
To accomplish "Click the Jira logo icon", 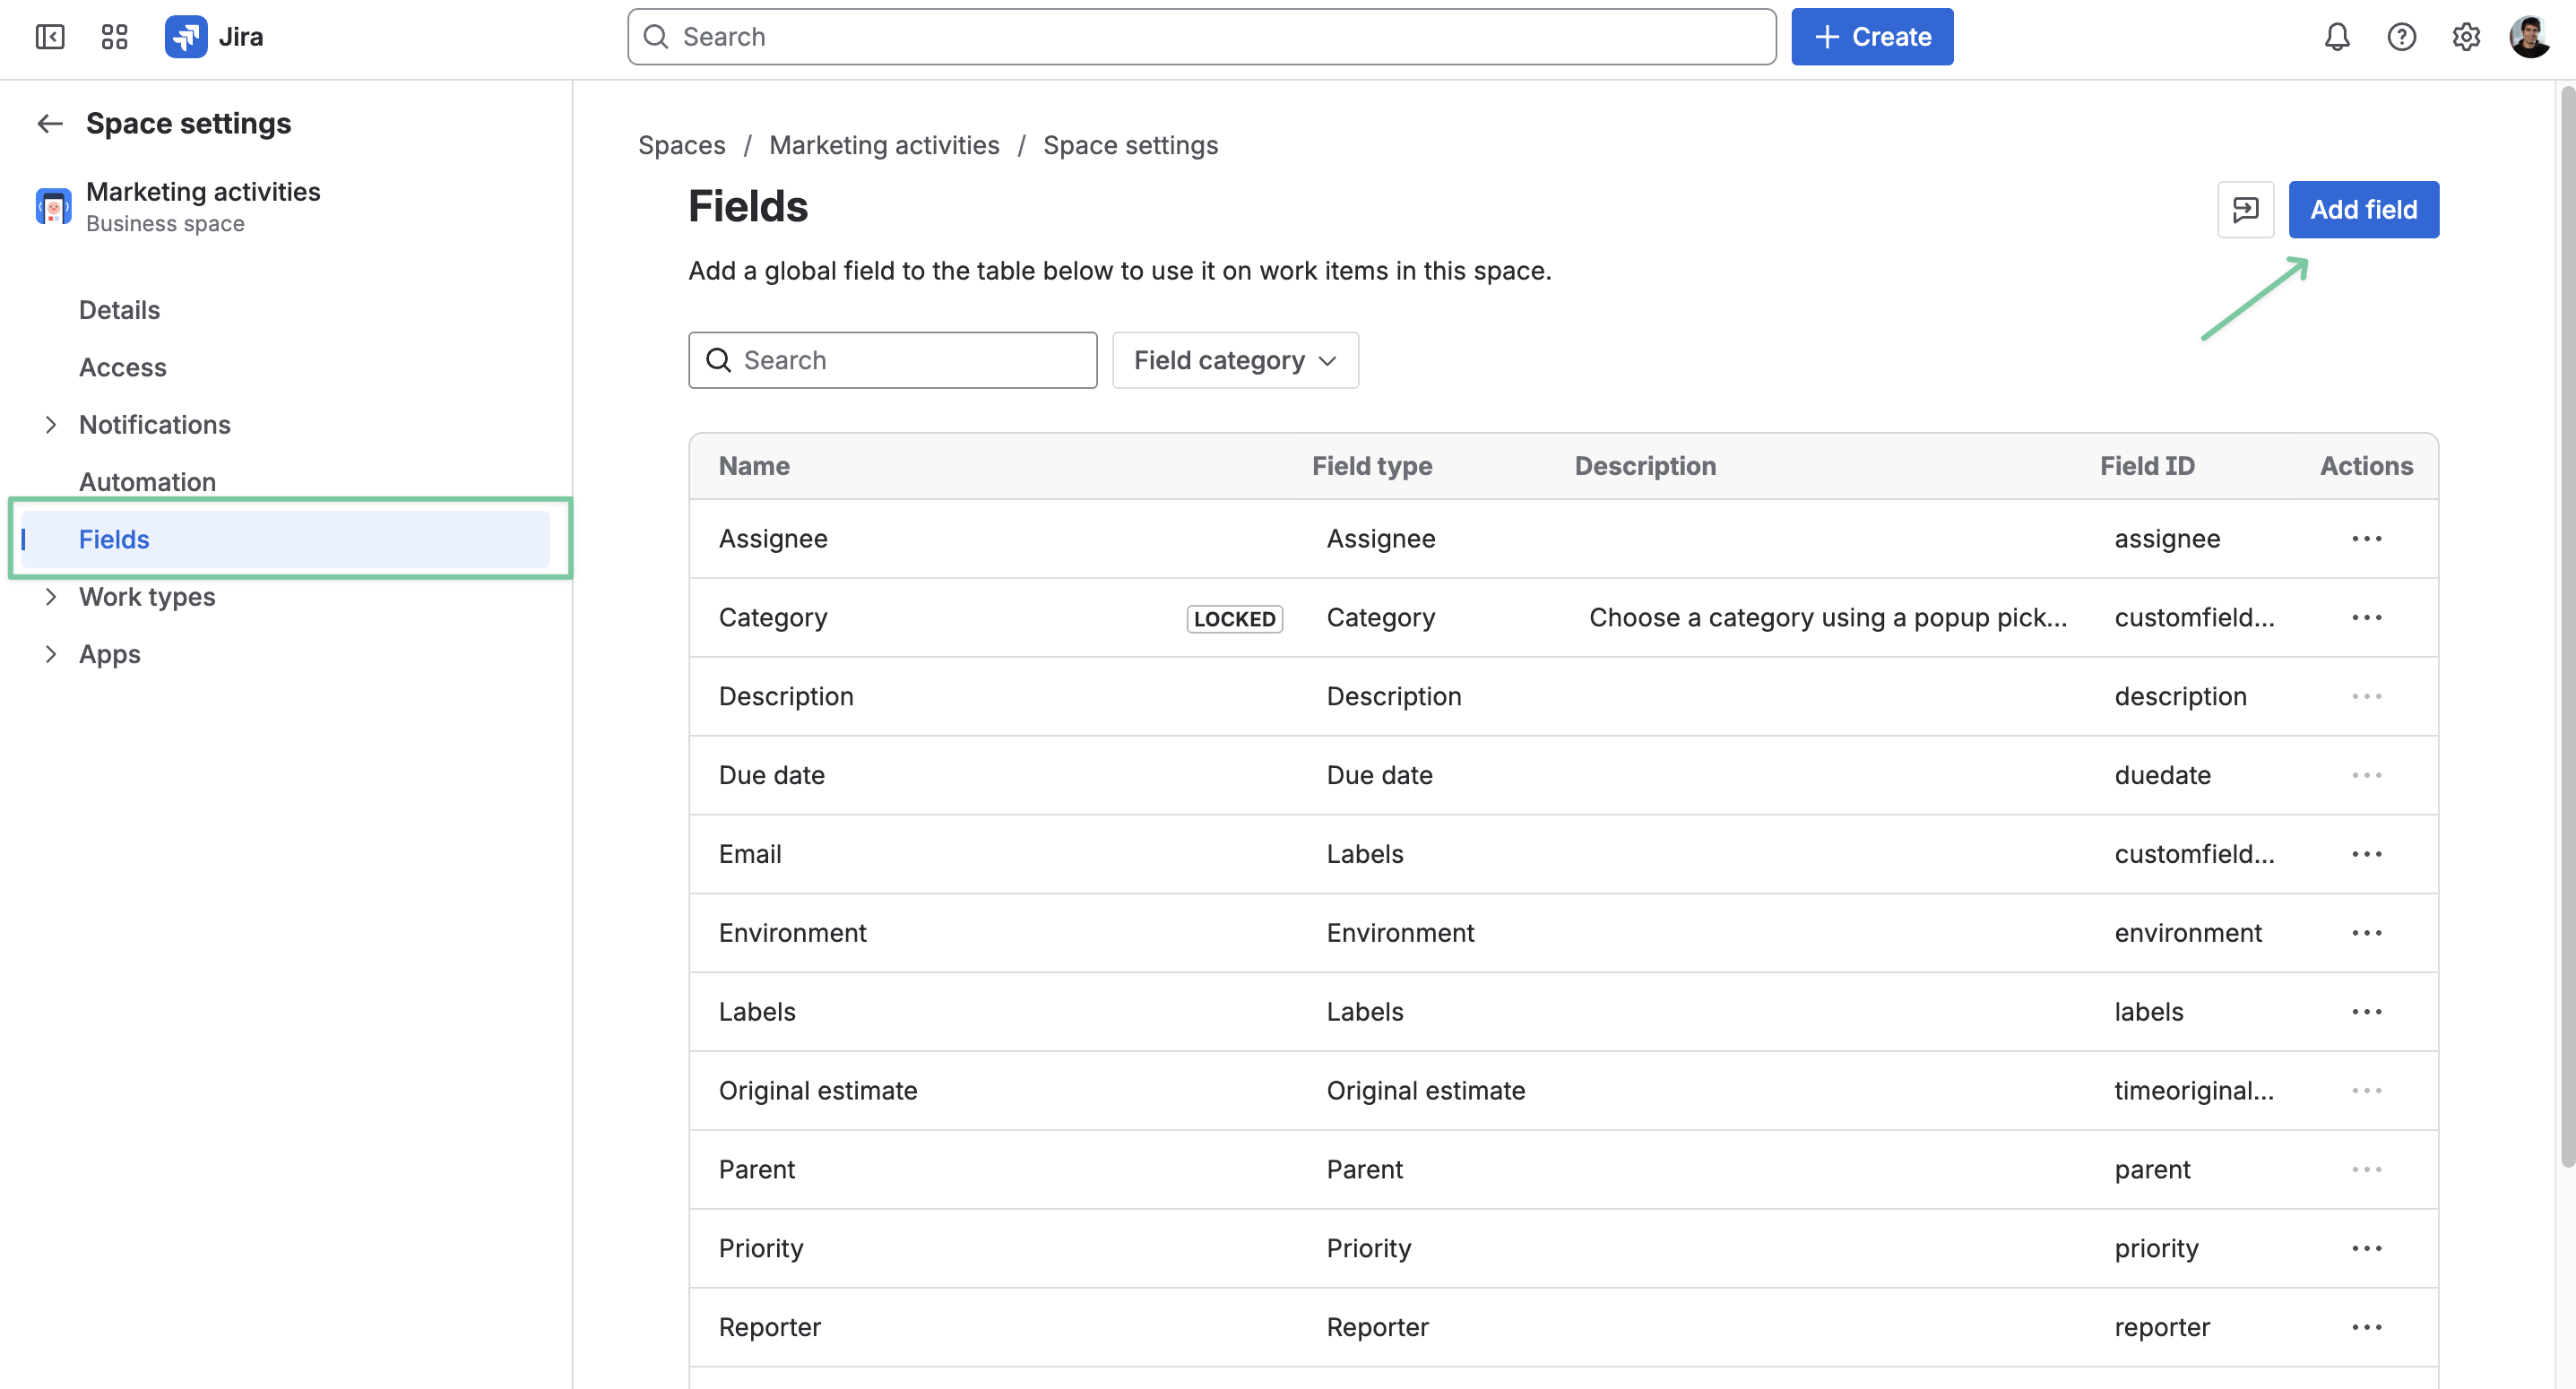I will (x=186, y=37).
